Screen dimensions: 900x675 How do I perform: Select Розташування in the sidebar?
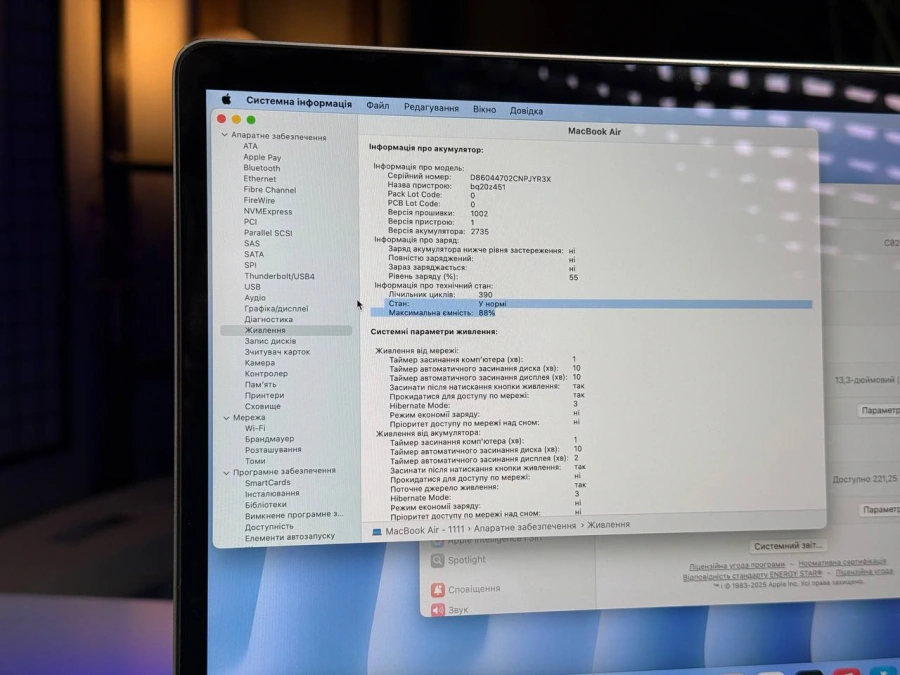273,450
